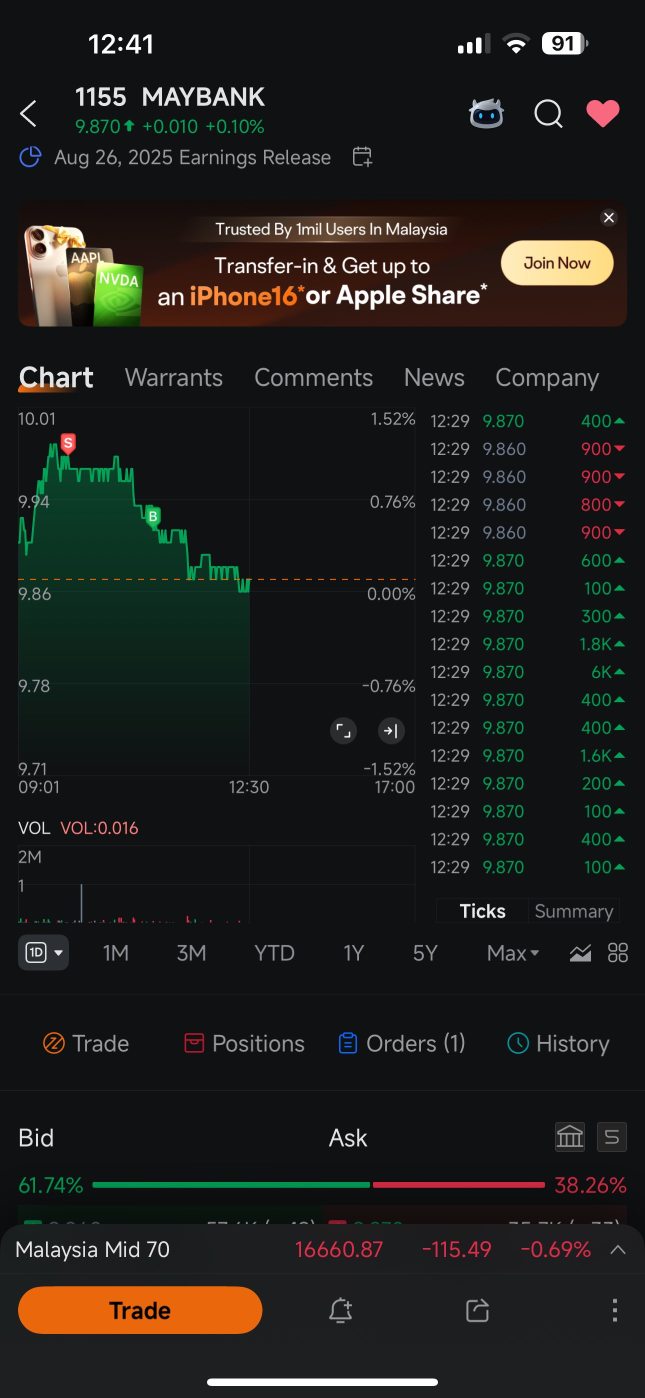The height and width of the screenshot is (1398, 645).
Task: Open the iPhone16 transfer-in banner
Action: click(322, 264)
